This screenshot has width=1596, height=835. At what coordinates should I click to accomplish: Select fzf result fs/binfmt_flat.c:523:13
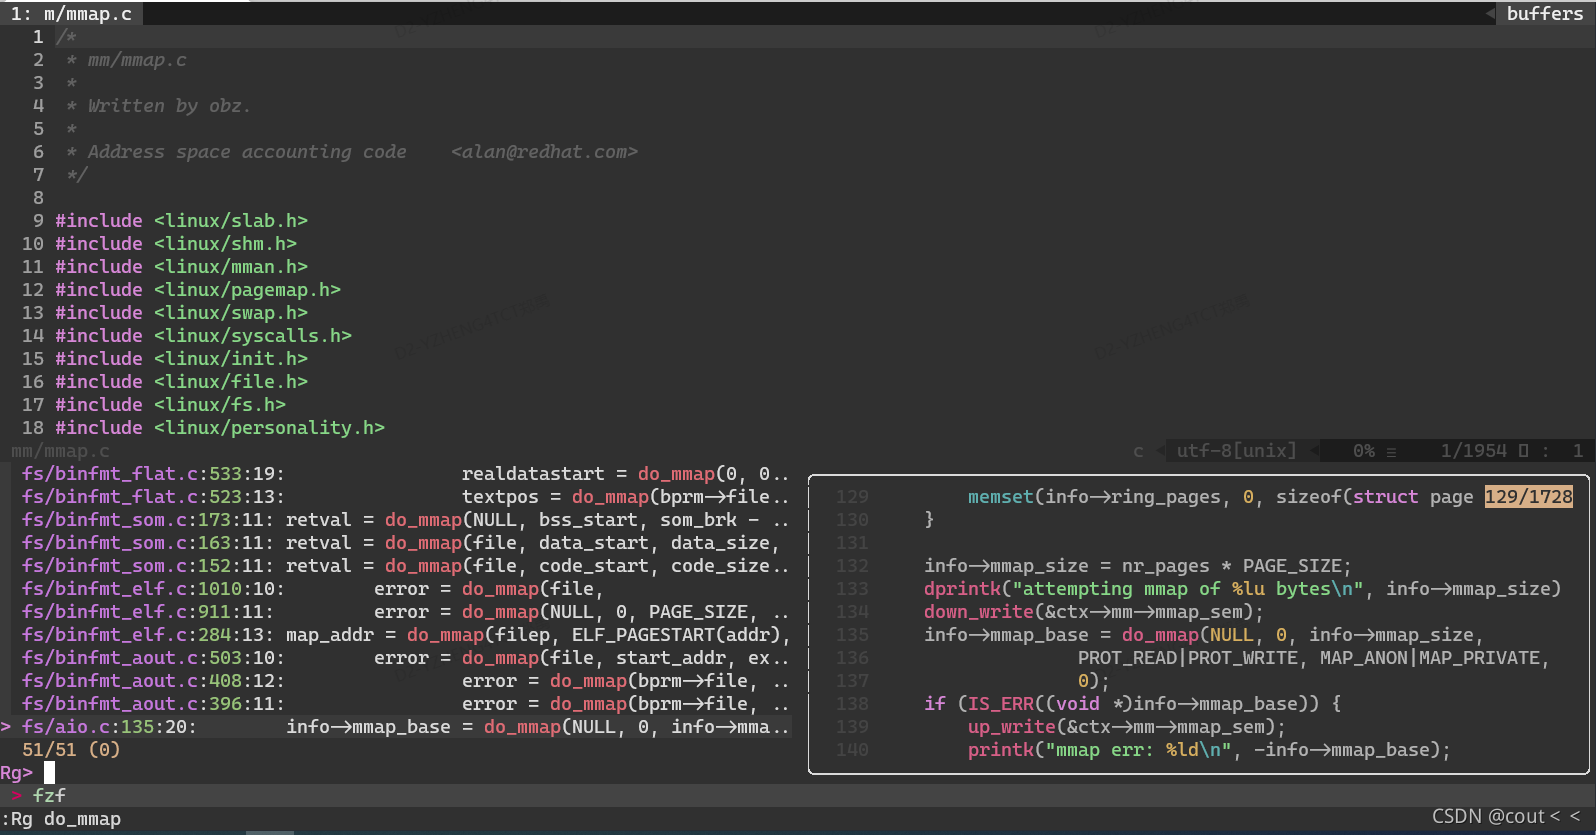pyautogui.click(x=406, y=497)
